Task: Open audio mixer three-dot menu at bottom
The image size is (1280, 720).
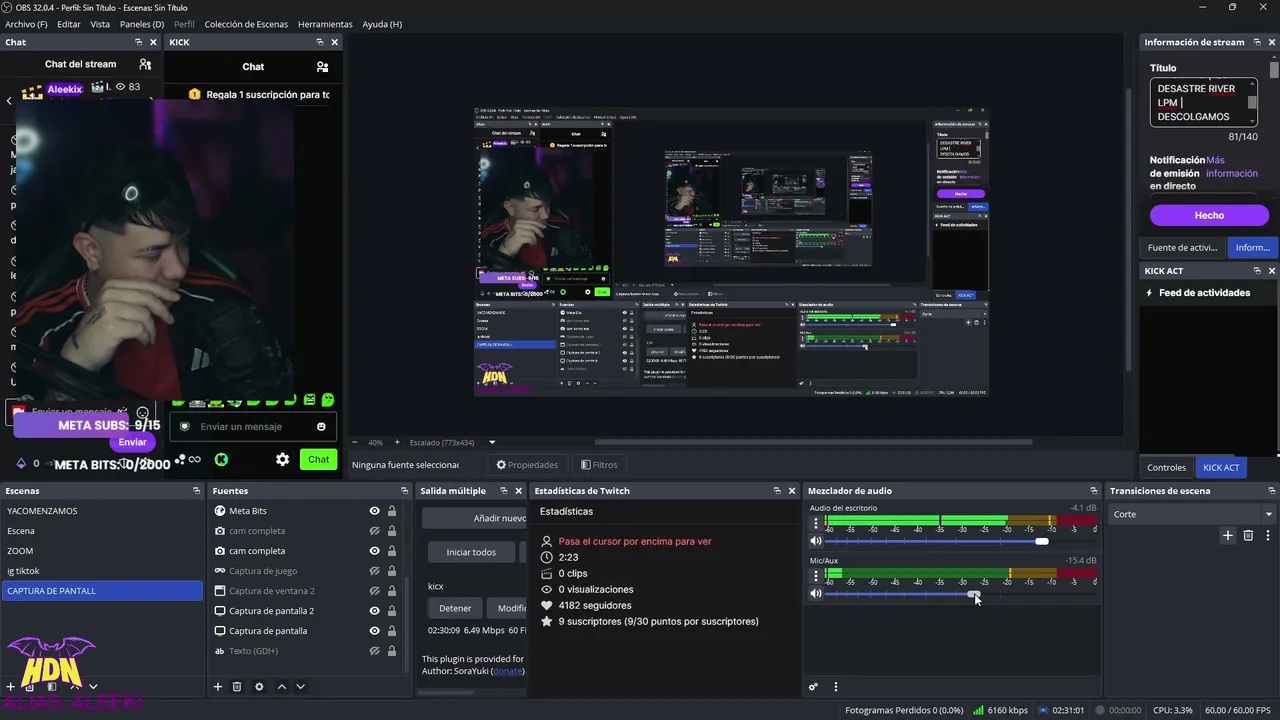Action: click(836, 687)
